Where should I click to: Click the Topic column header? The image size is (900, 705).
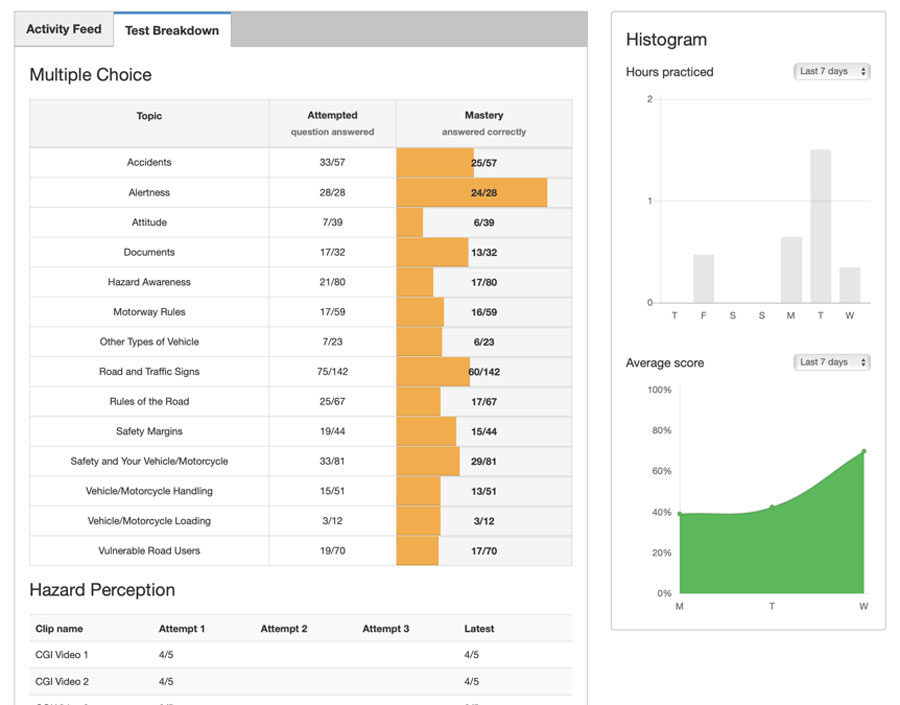pyautogui.click(x=149, y=116)
